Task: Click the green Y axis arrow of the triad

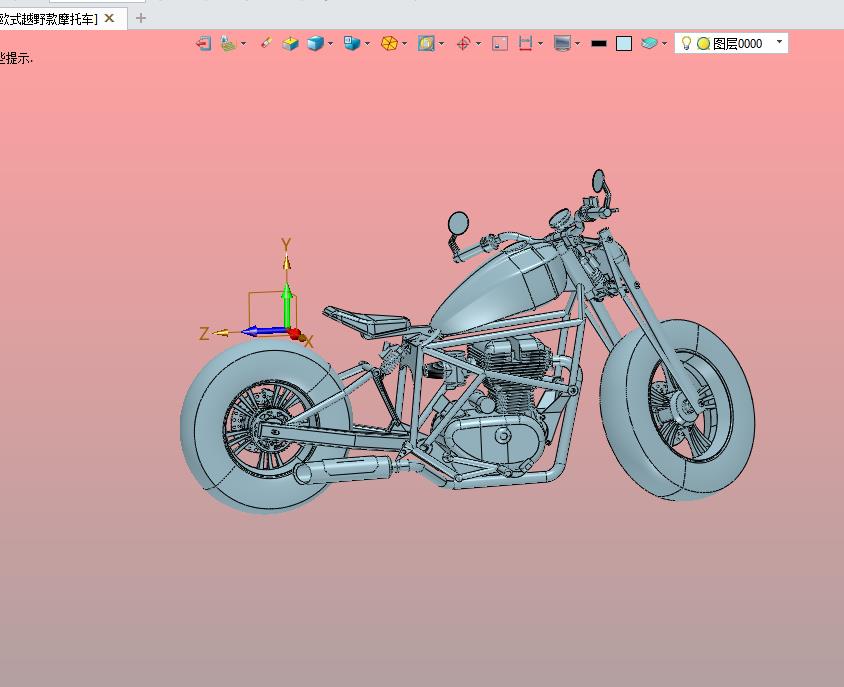Action: 287,304
